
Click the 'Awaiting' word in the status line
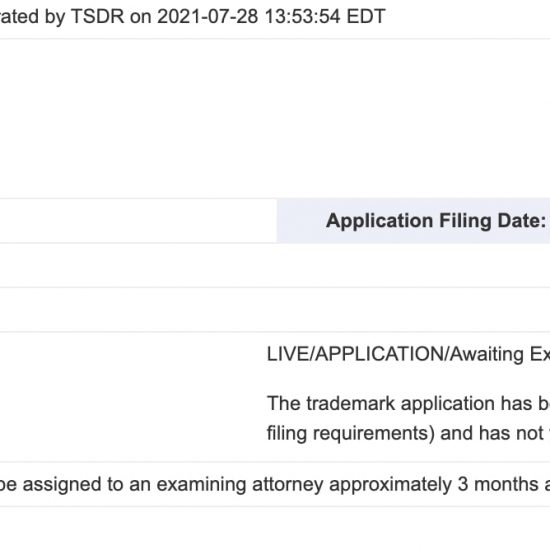[x=487, y=354]
